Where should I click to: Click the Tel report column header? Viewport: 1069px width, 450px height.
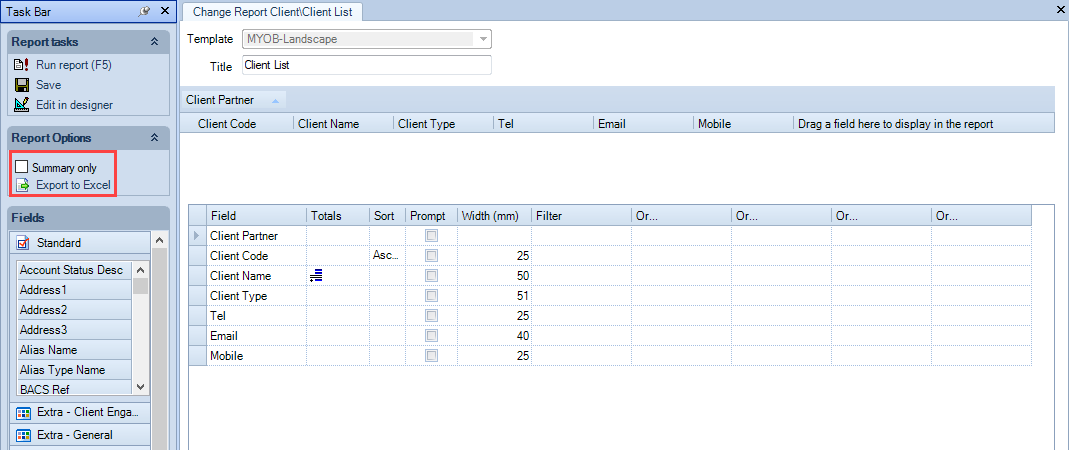click(543, 124)
